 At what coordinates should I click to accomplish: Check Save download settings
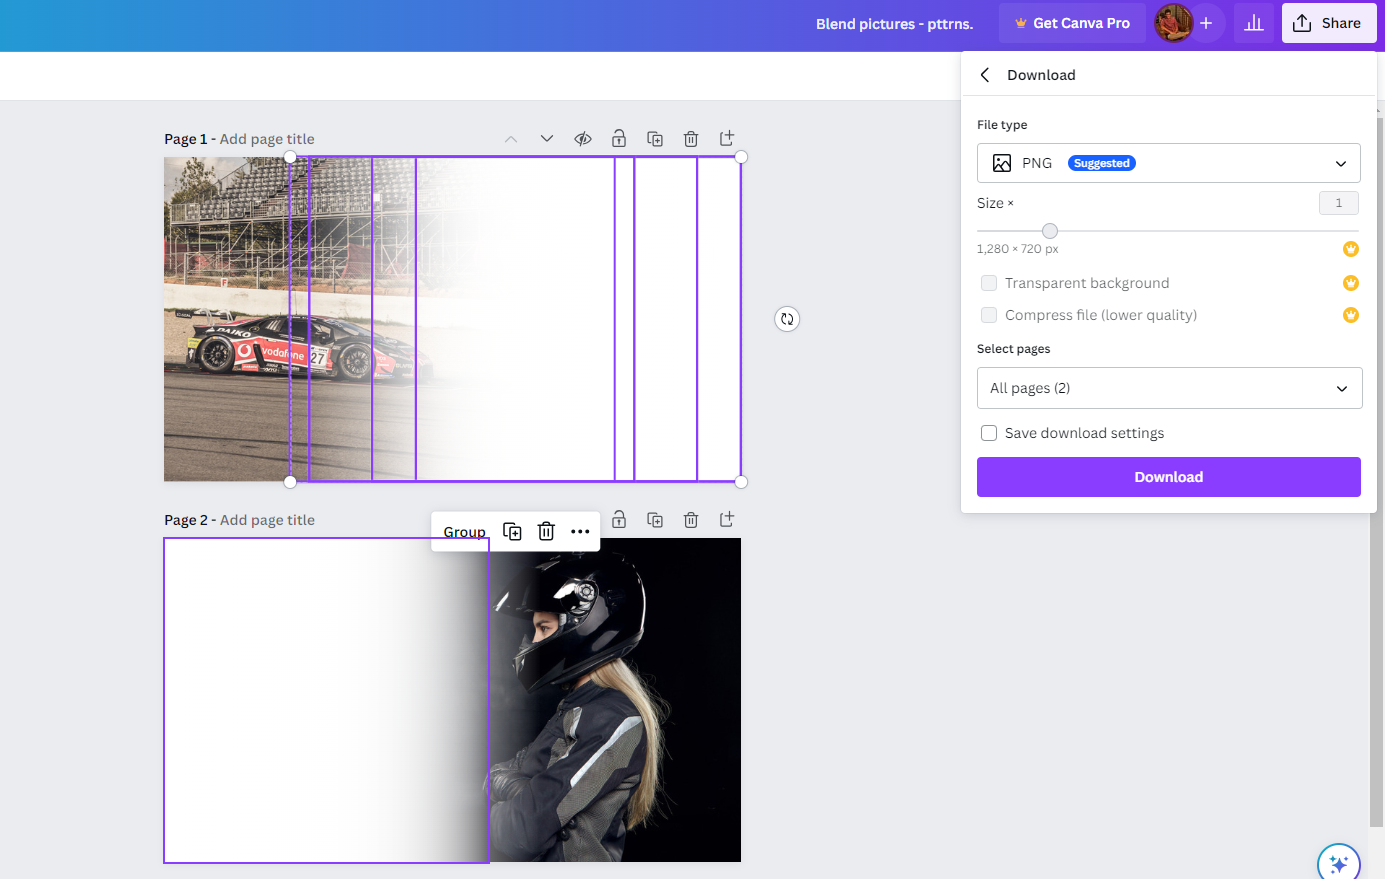coord(989,433)
